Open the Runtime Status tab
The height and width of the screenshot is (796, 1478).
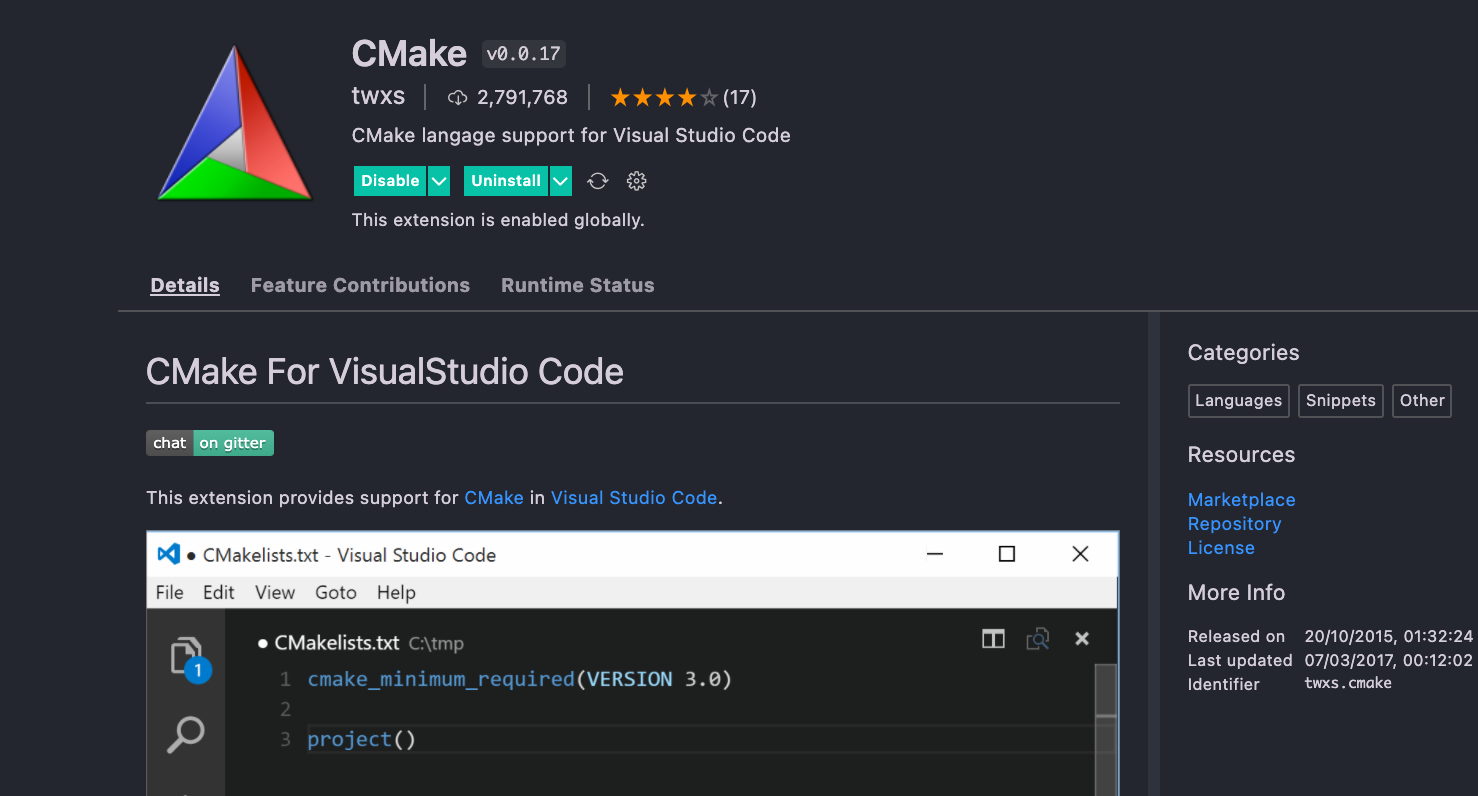click(578, 285)
